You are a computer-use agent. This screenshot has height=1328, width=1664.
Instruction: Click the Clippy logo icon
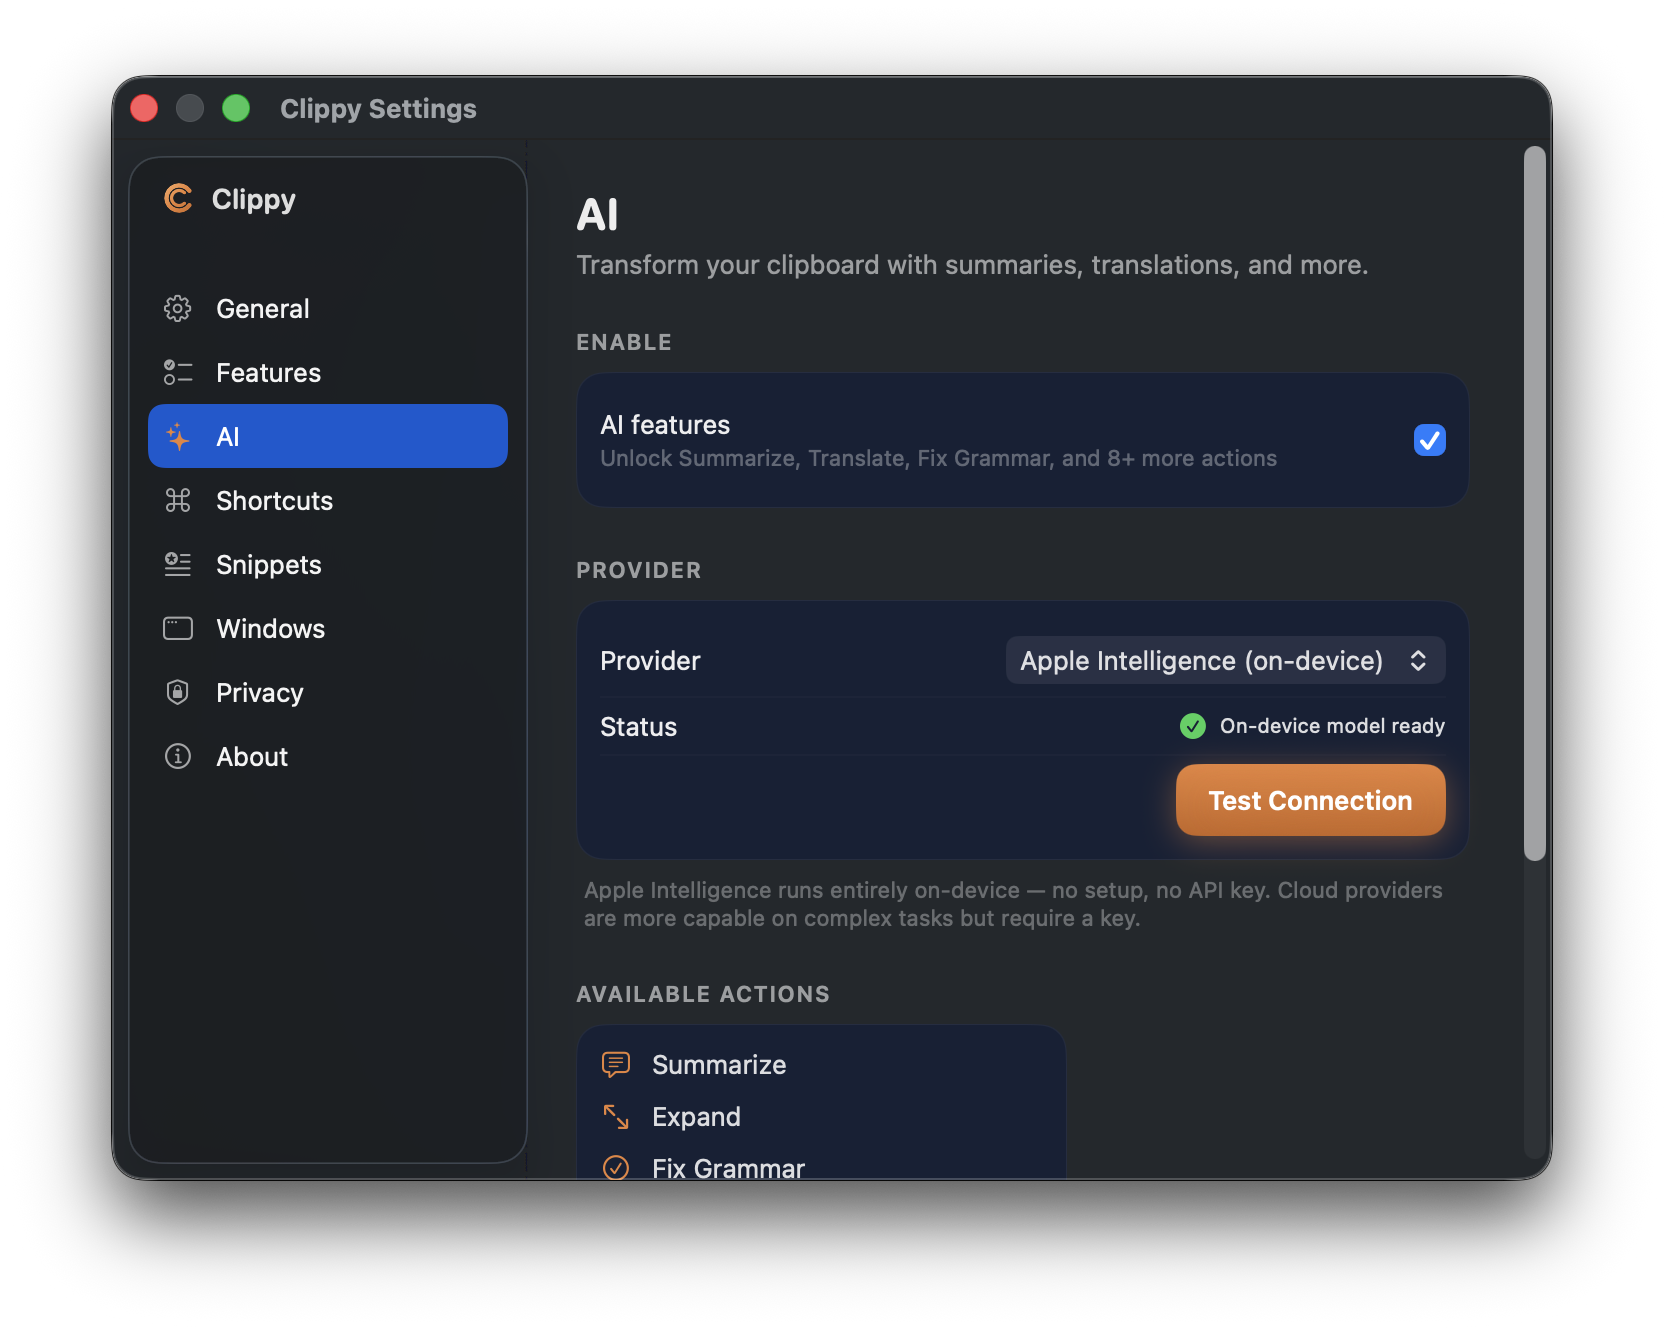(178, 198)
